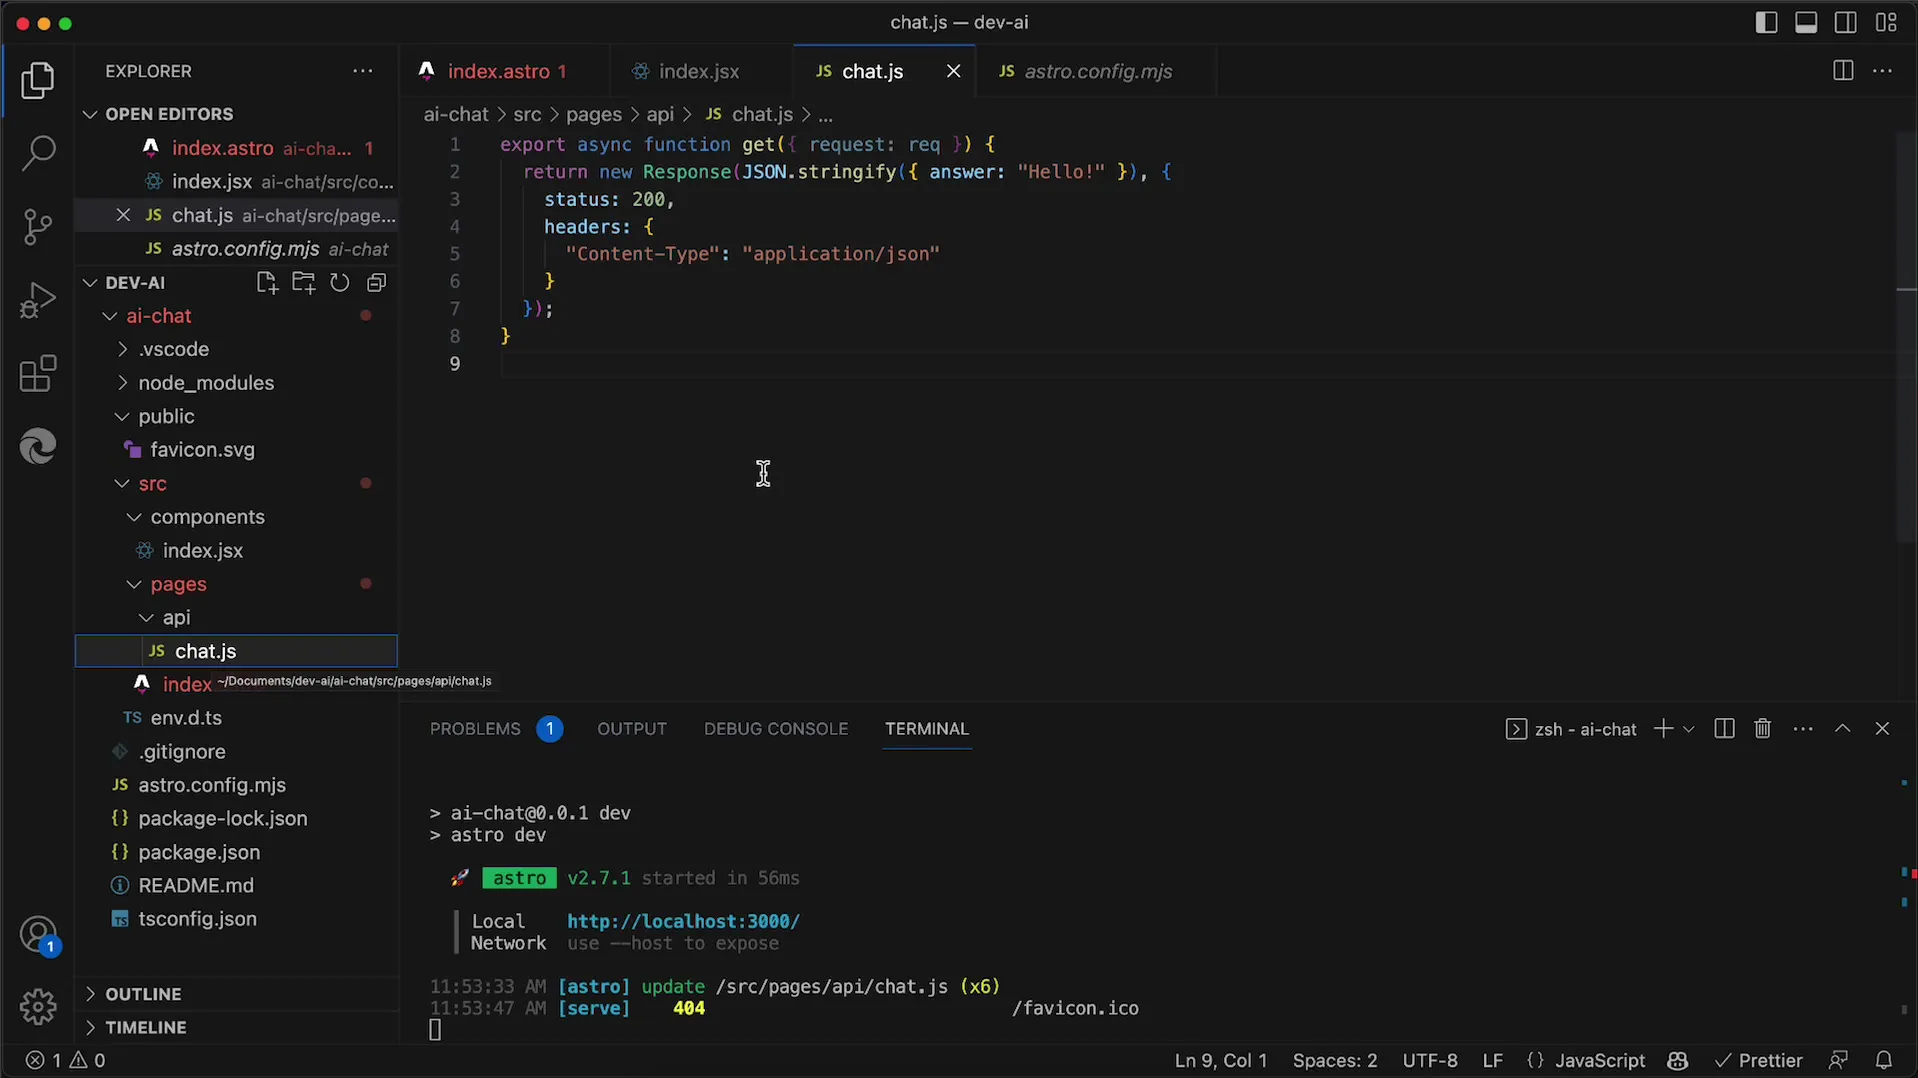Click the Prettier status bar item
The height and width of the screenshot is (1078, 1918).
click(1758, 1060)
